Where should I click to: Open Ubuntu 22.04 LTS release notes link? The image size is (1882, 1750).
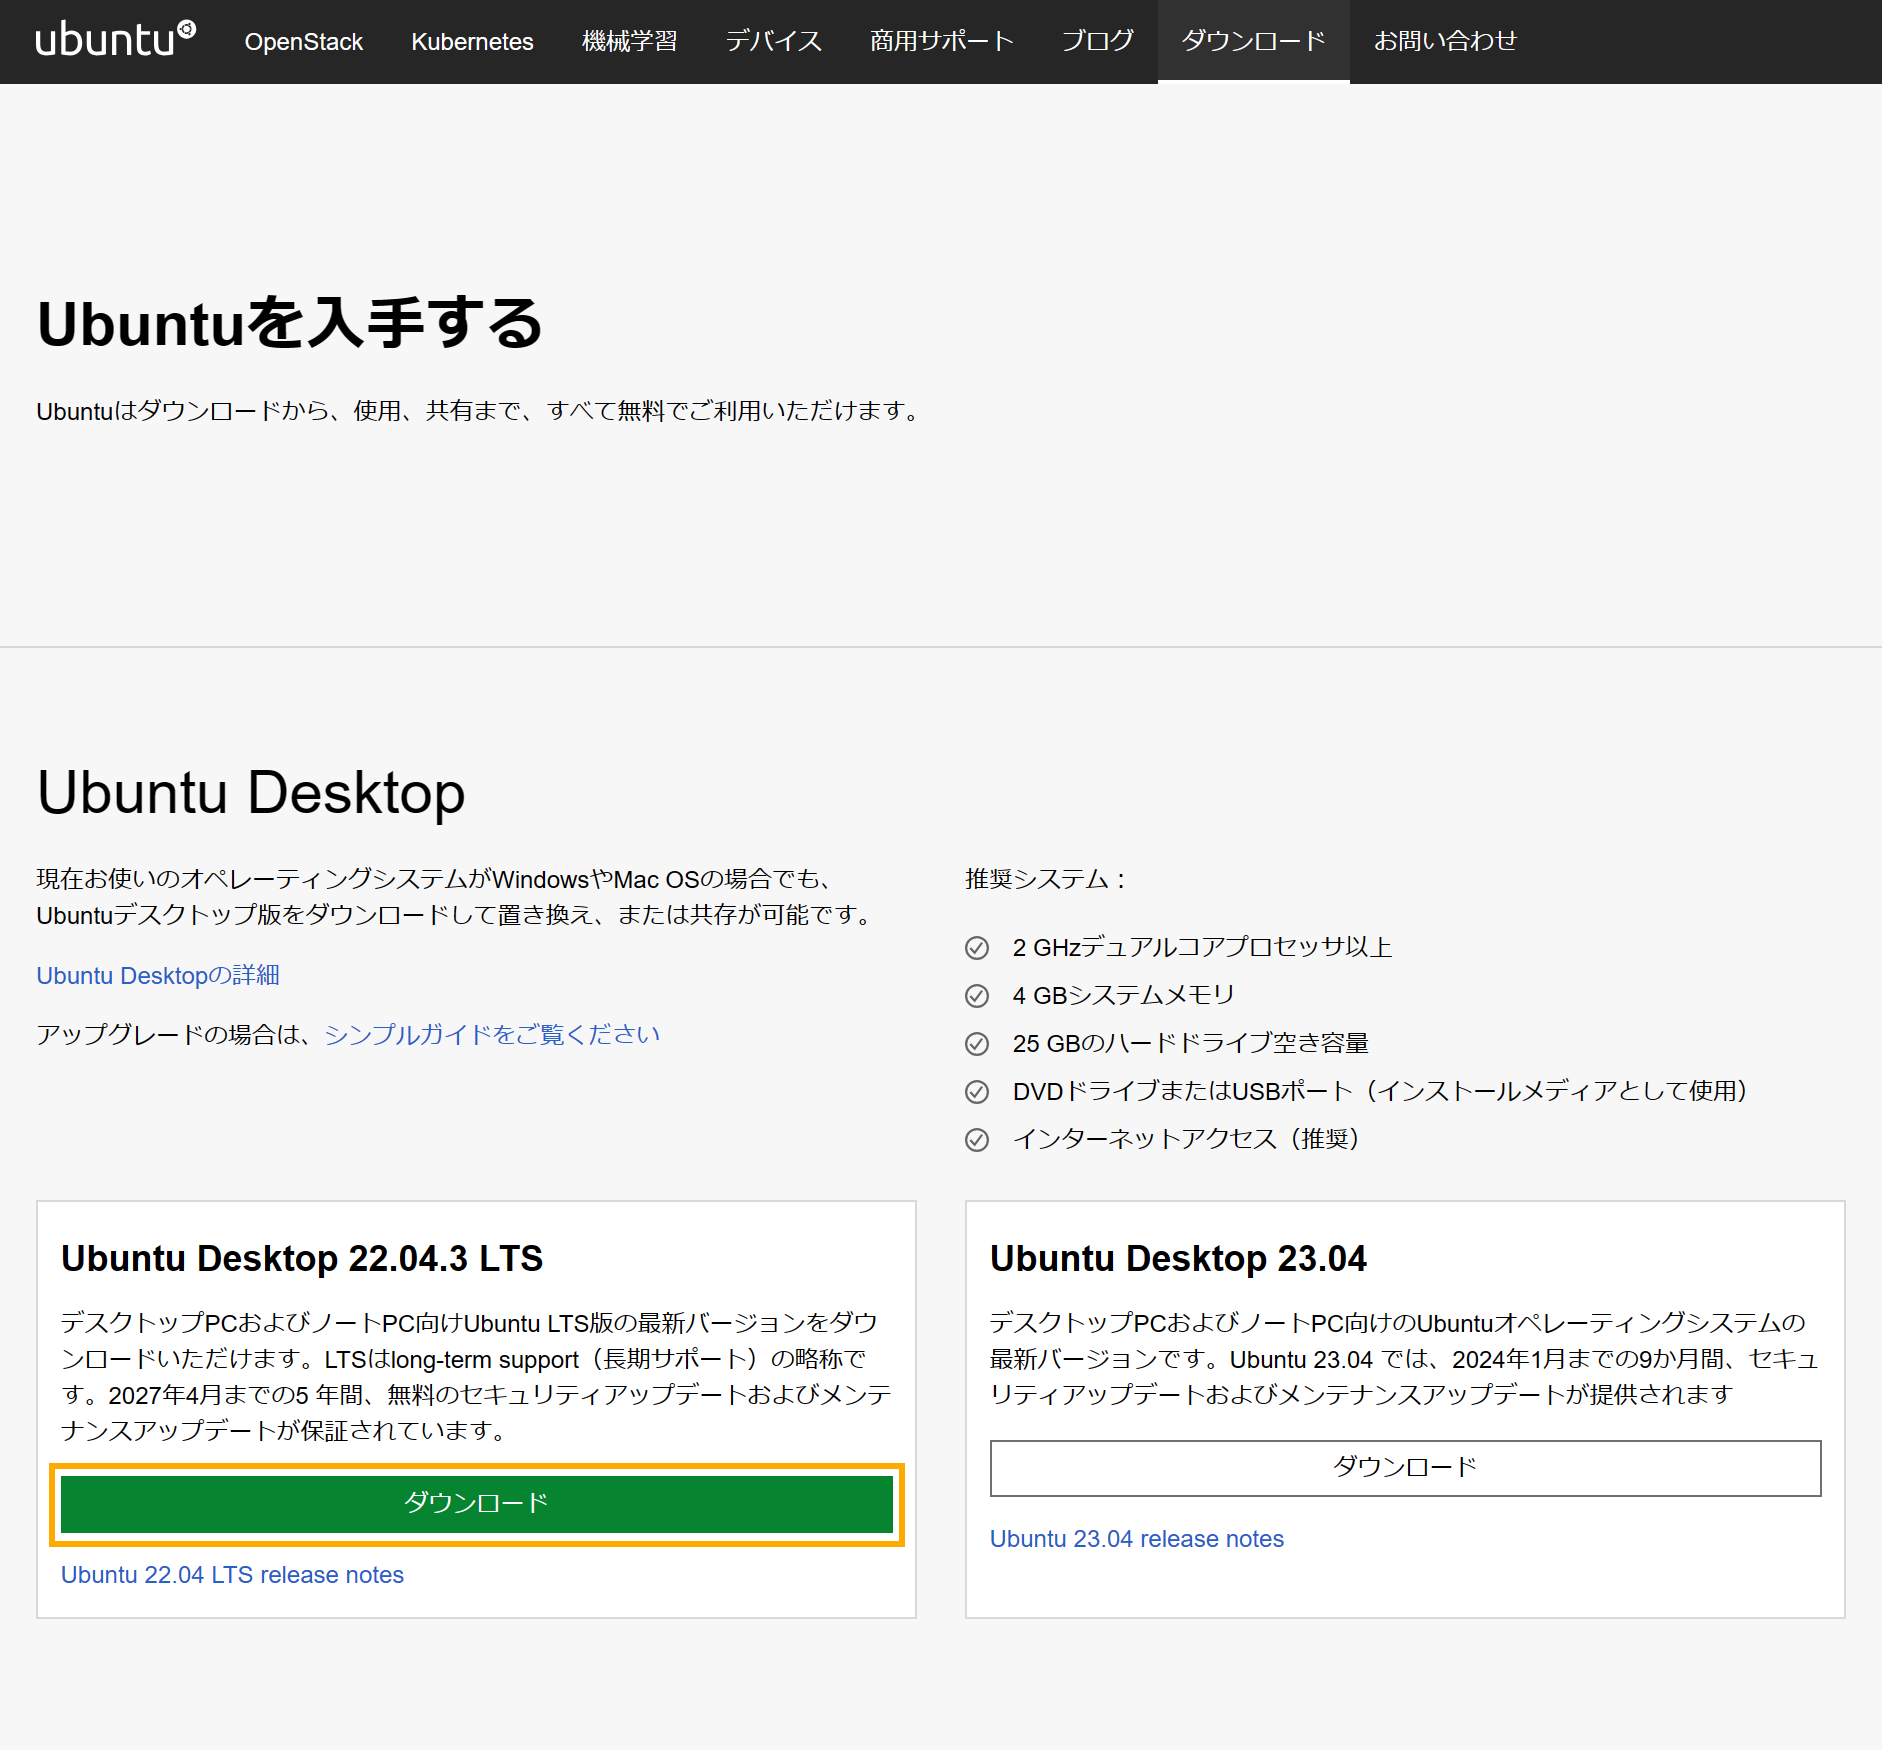[x=232, y=1575]
